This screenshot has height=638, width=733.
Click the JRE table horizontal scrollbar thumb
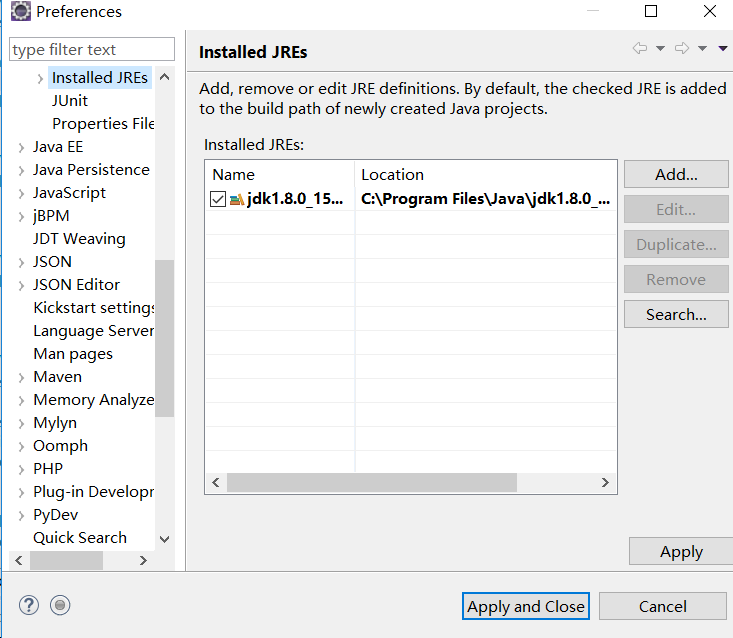(x=372, y=482)
